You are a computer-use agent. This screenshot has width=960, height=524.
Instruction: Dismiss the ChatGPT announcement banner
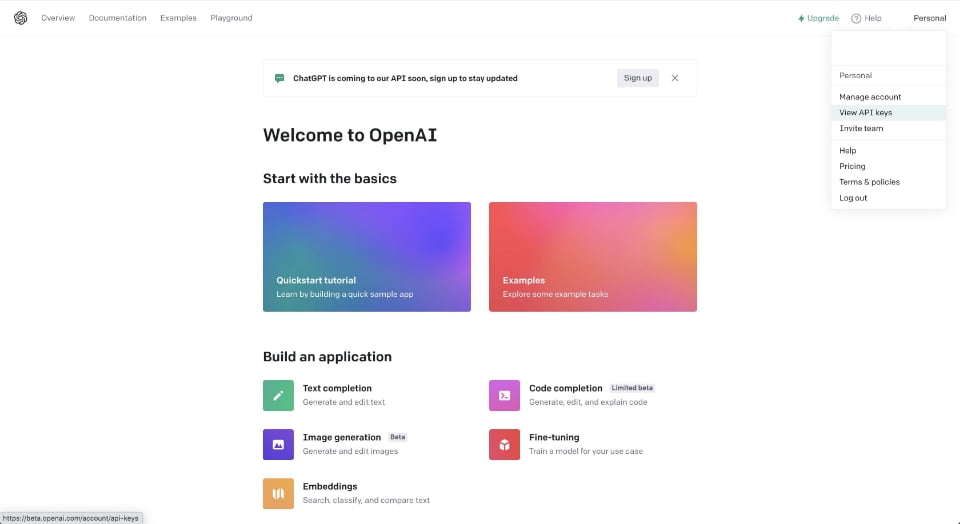pos(675,78)
